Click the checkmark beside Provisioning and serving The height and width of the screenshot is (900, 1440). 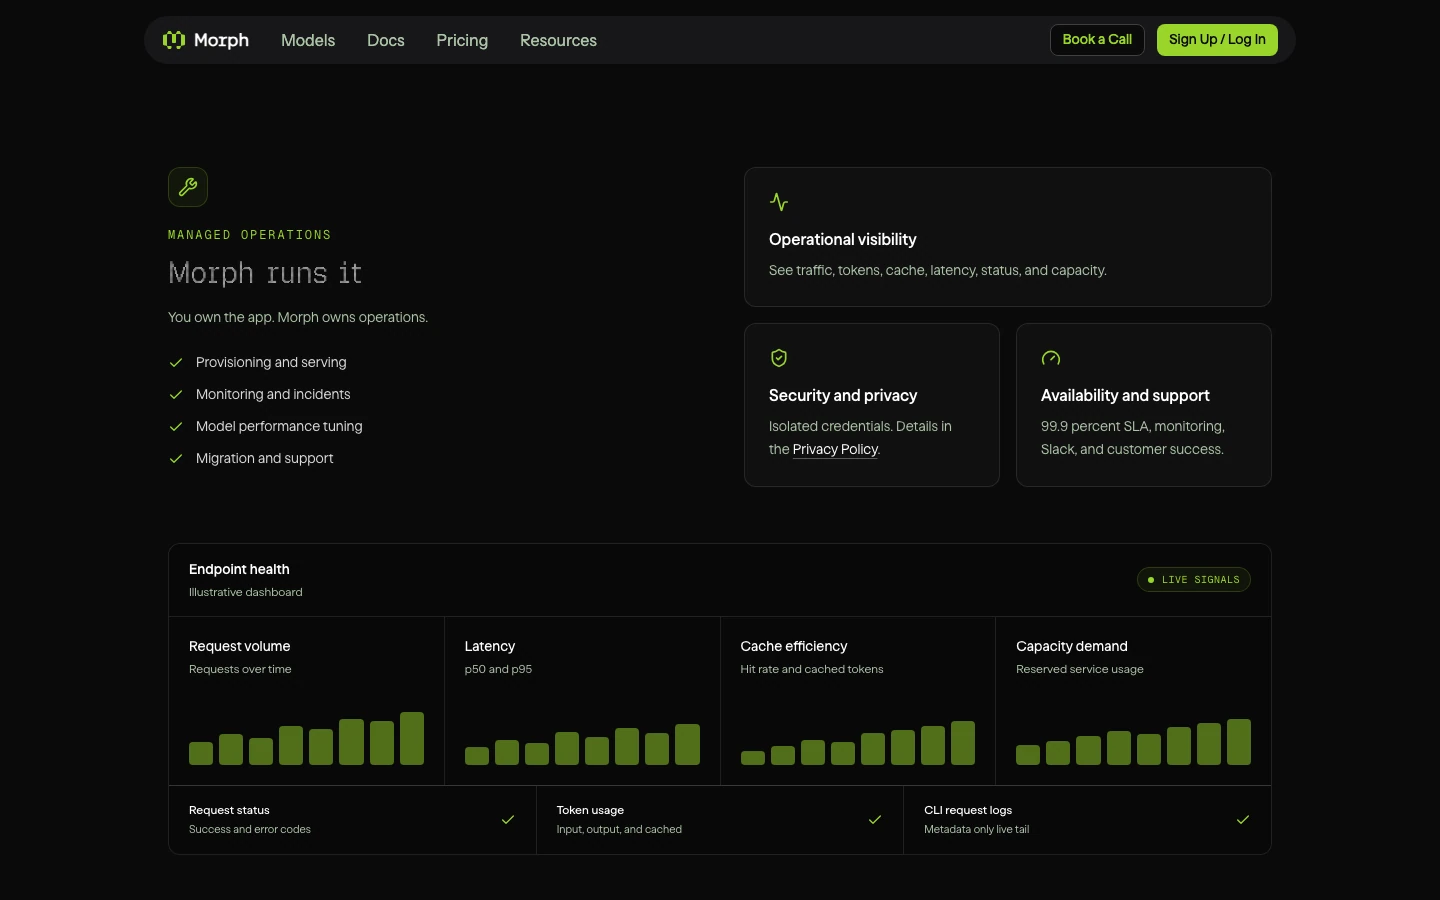click(176, 363)
